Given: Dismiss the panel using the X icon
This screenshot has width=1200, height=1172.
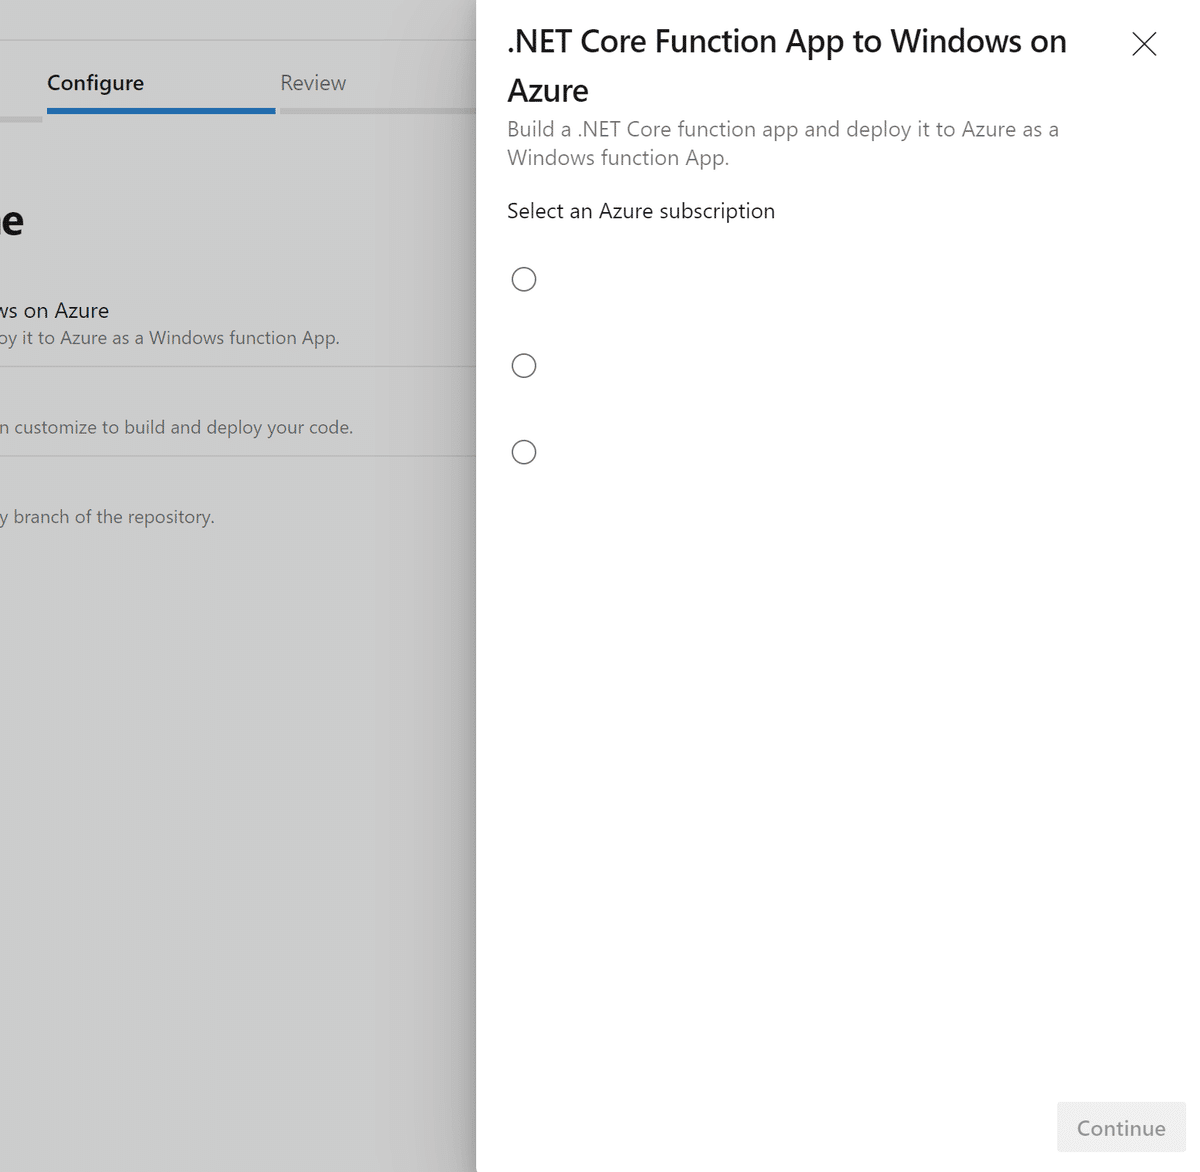Looking at the screenshot, I should pos(1143,44).
